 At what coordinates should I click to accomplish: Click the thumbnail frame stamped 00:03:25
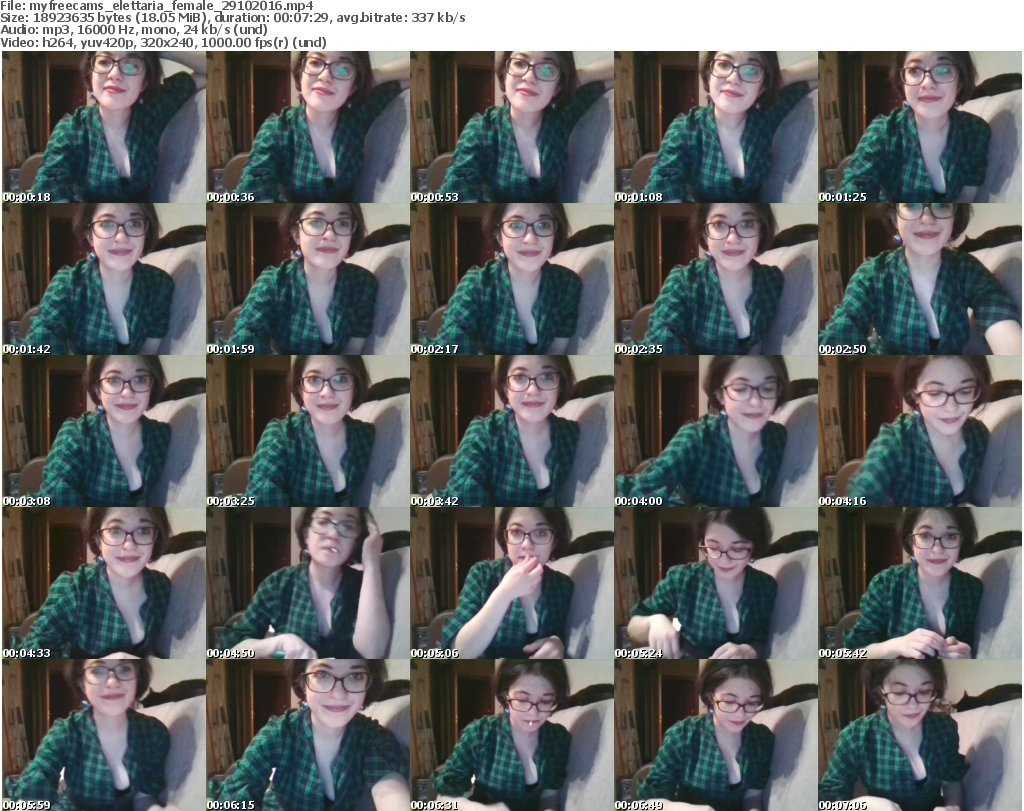(308, 432)
